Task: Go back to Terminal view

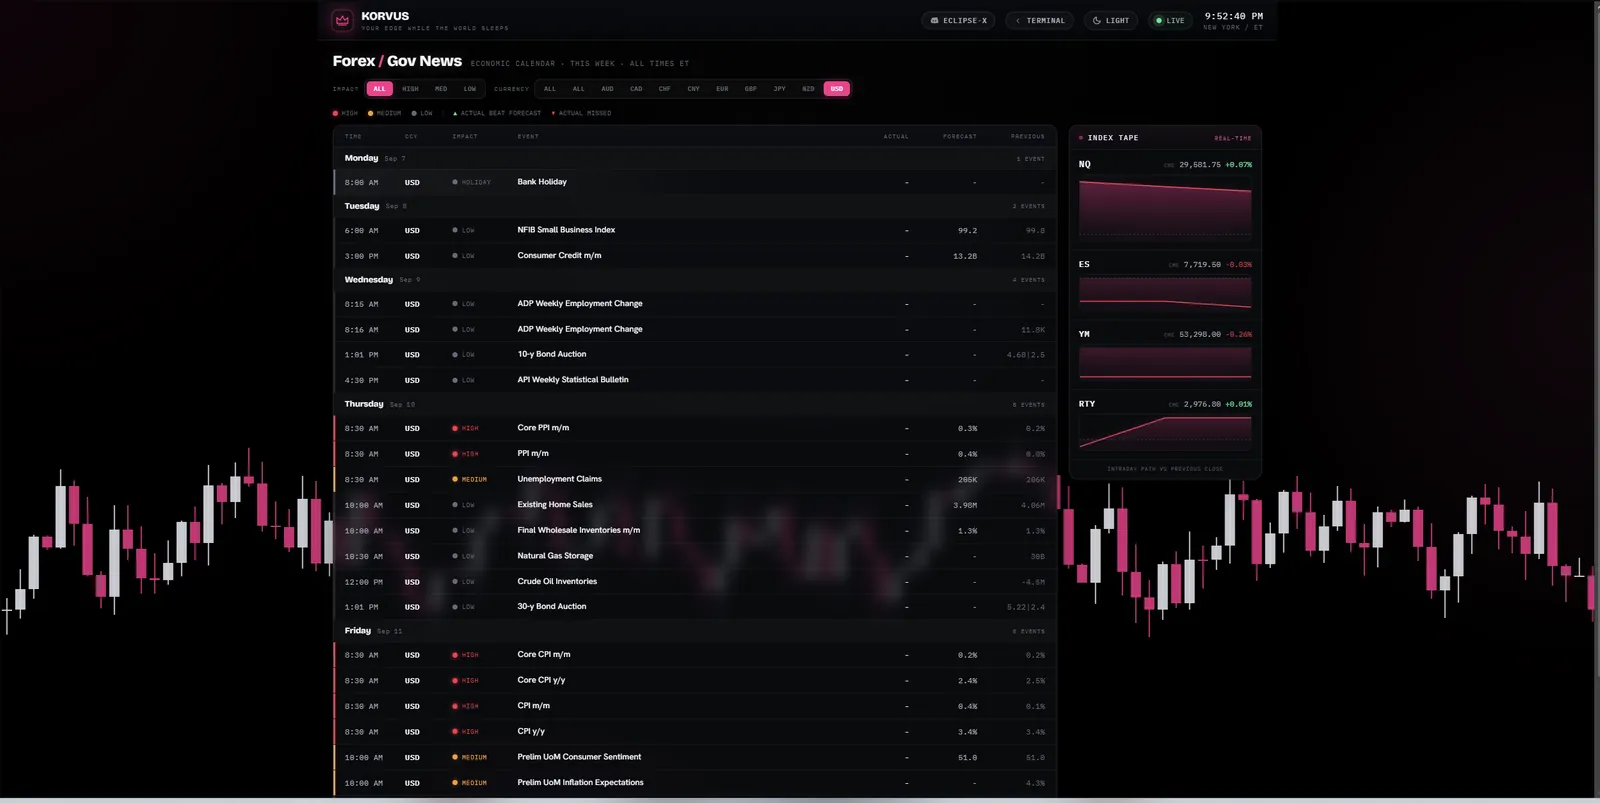Action: 1040,20
